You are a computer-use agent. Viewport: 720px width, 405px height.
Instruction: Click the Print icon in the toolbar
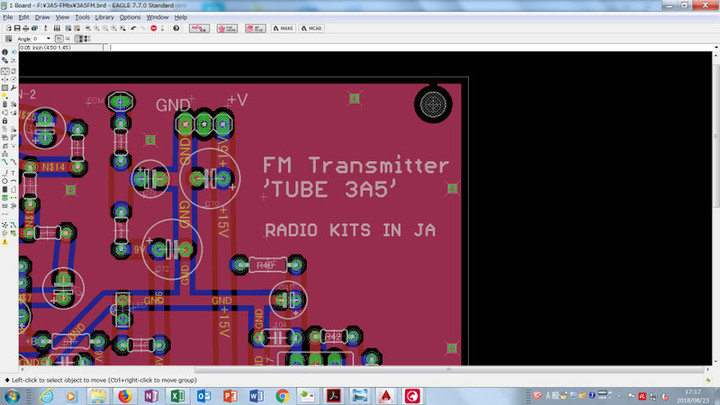pyautogui.click(x=27, y=28)
